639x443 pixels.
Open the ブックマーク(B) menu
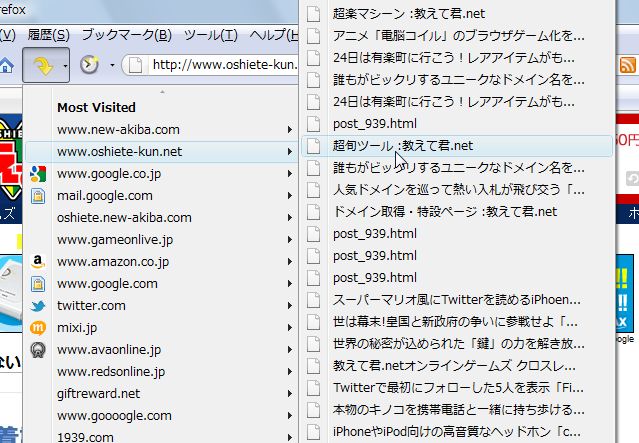click(127, 35)
